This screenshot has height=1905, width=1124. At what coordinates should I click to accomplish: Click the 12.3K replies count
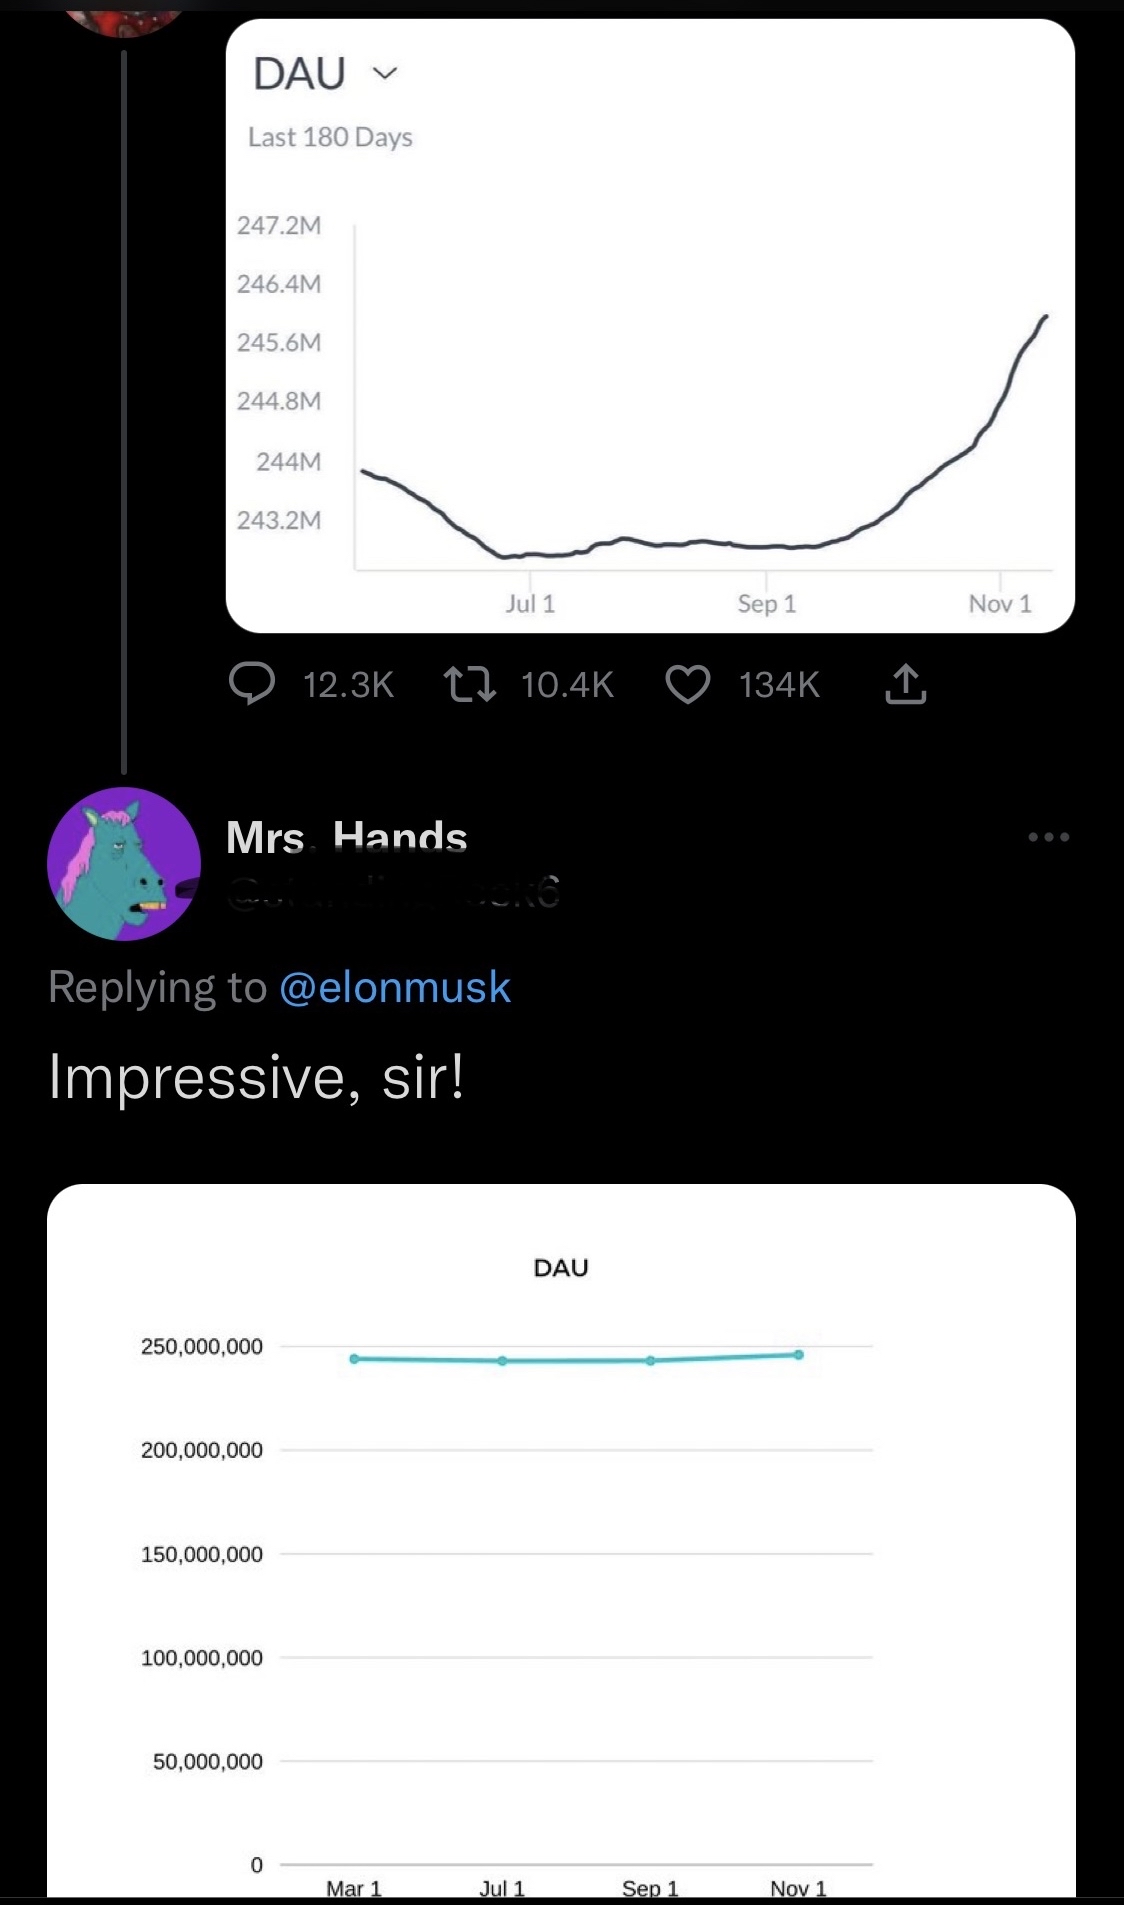tap(348, 685)
